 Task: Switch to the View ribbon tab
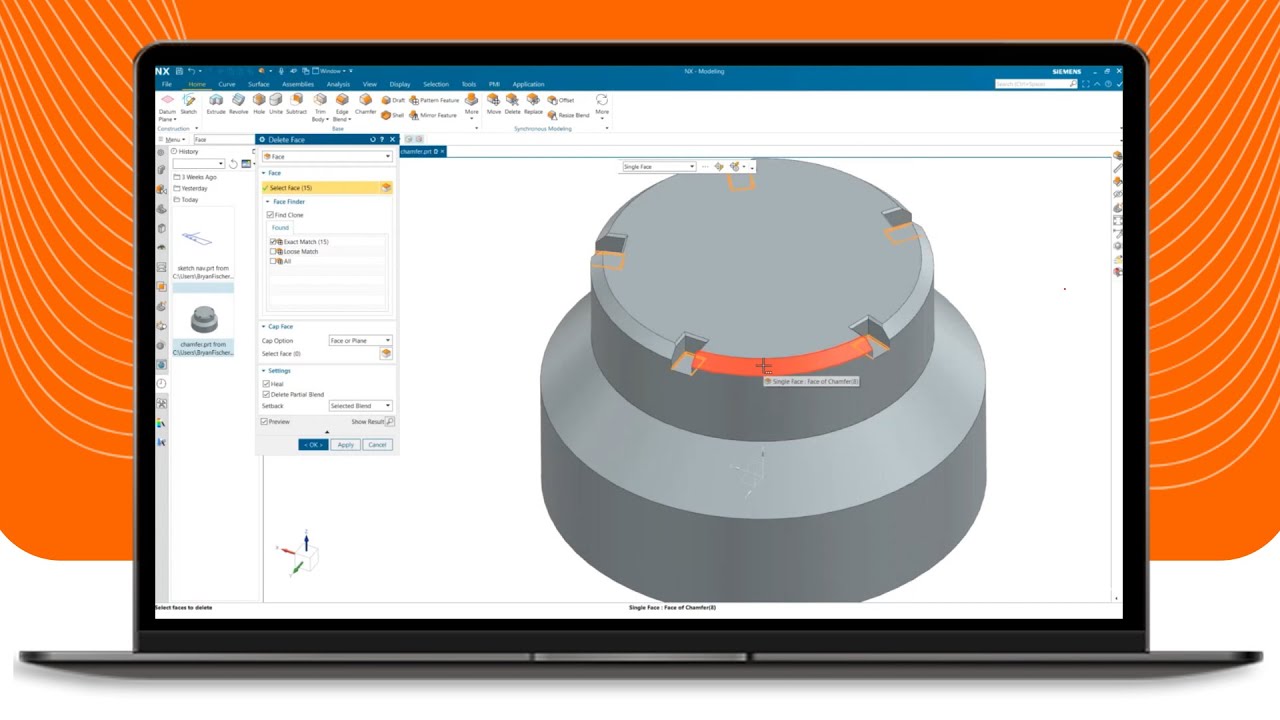click(x=370, y=84)
